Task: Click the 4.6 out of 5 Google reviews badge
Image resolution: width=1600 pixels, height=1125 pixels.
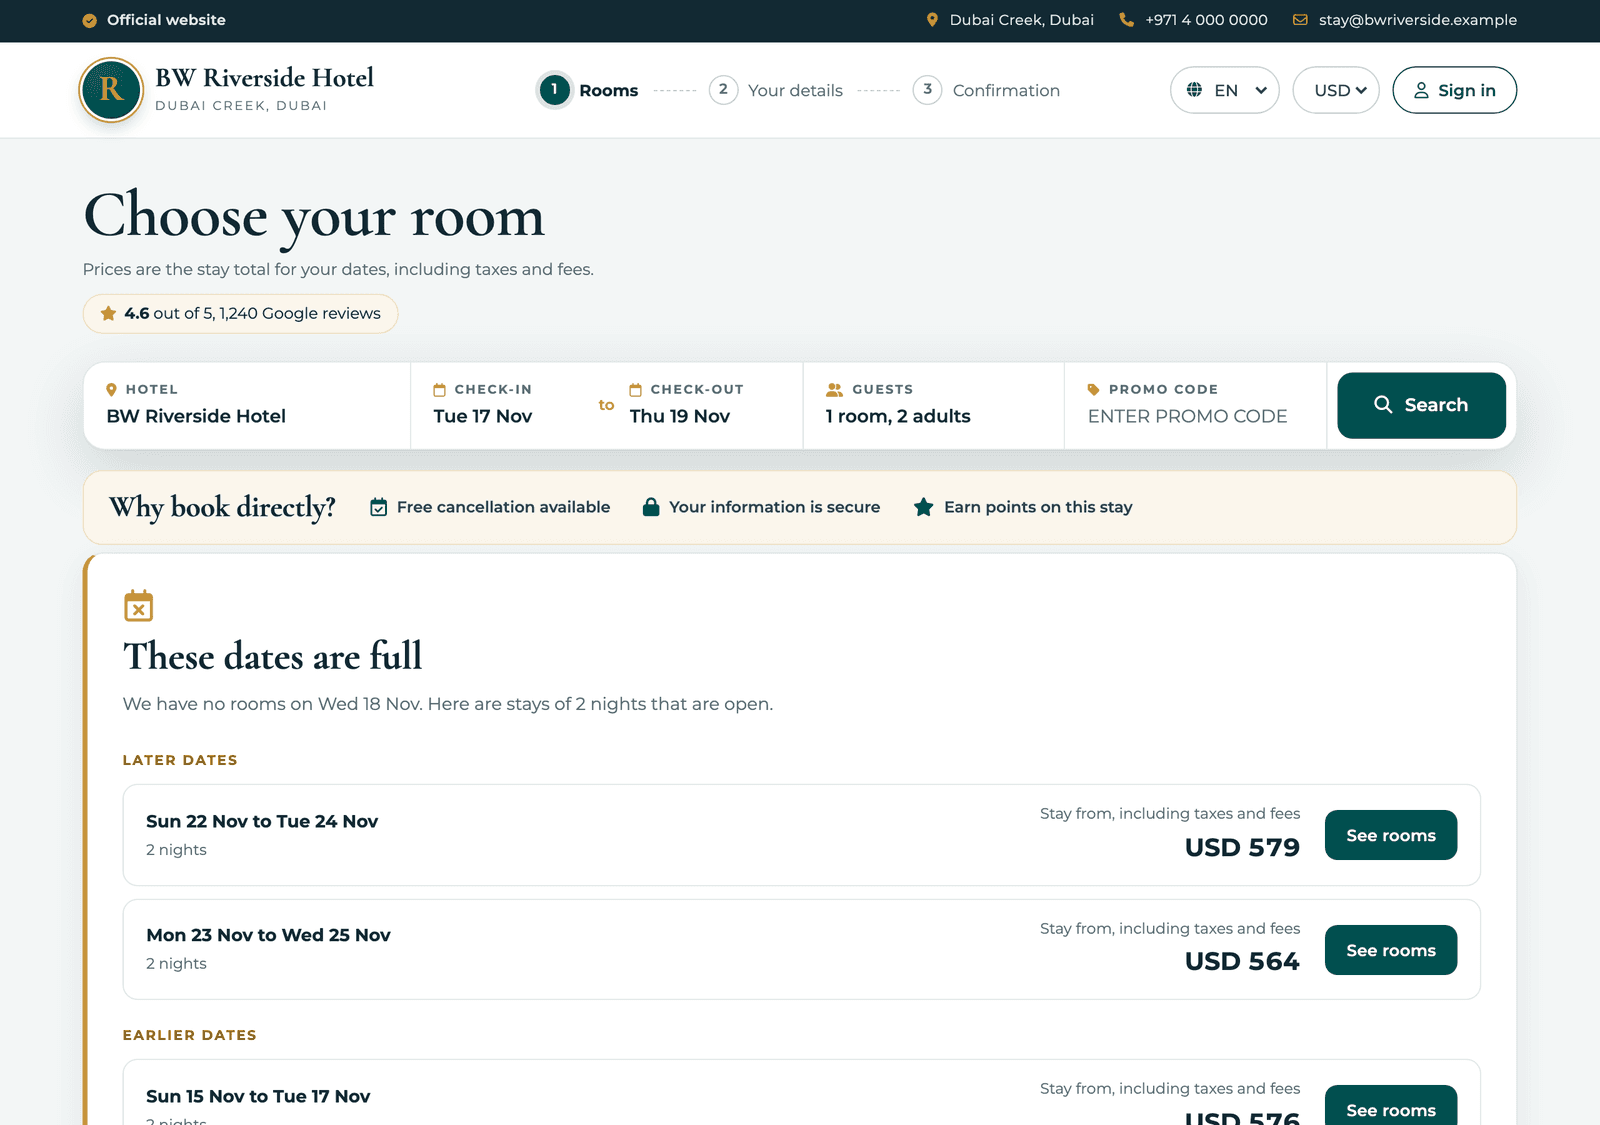Action: coord(240,313)
